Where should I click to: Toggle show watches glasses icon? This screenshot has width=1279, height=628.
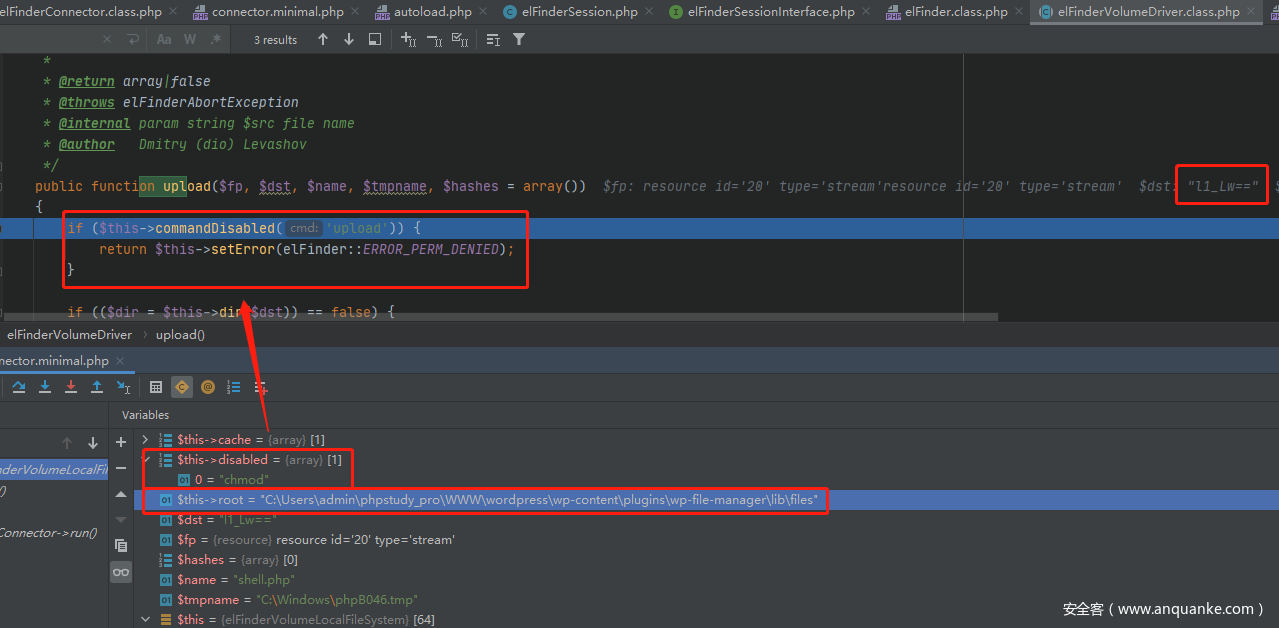click(121, 572)
